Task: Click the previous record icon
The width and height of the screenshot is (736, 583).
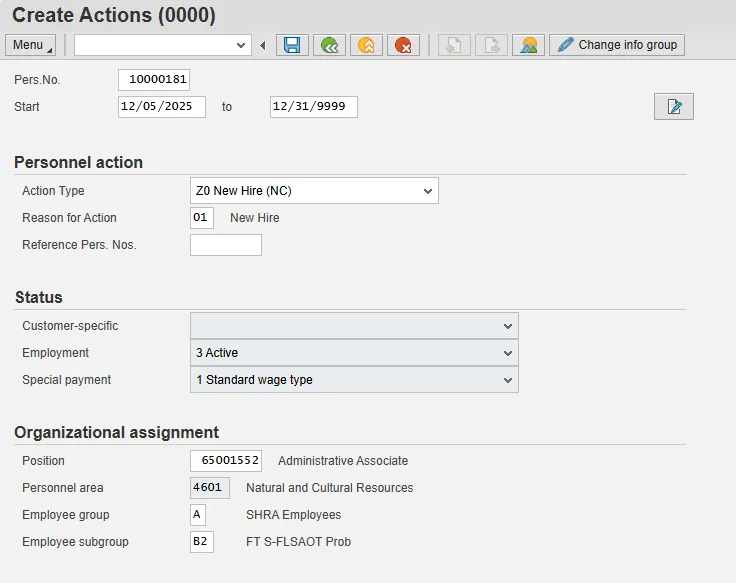Action: click(454, 45)
